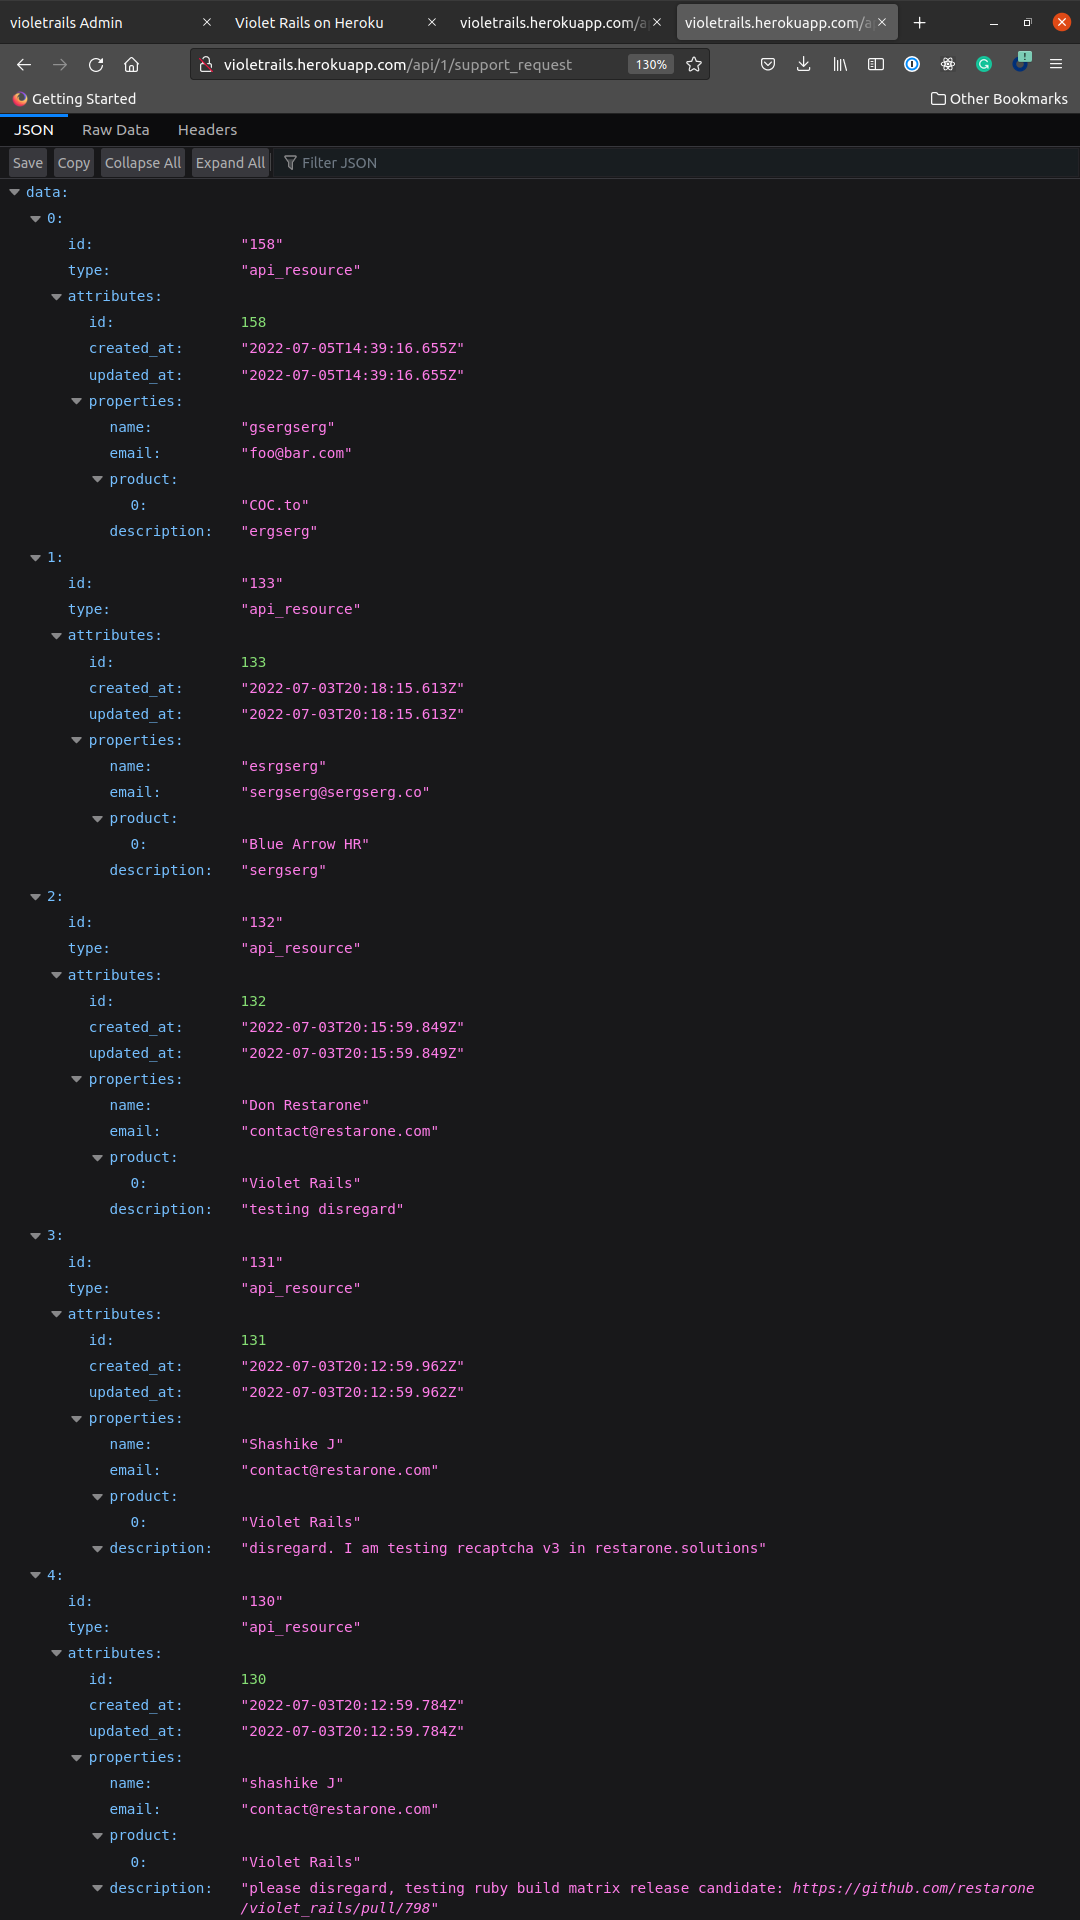The image size is (1080, 1920).
Task: Open site permissions shield in address bar
Action: pyautogui.click(x=206, y=63)
